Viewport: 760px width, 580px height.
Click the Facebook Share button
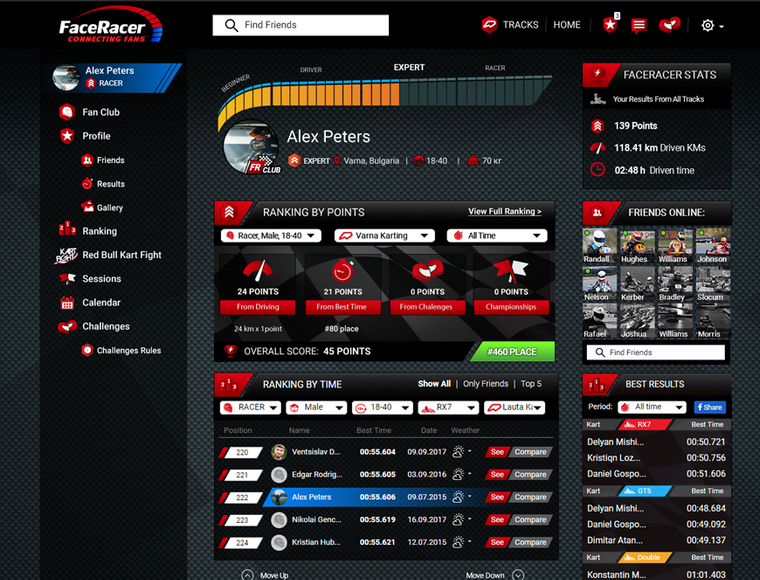click(710, 407)
